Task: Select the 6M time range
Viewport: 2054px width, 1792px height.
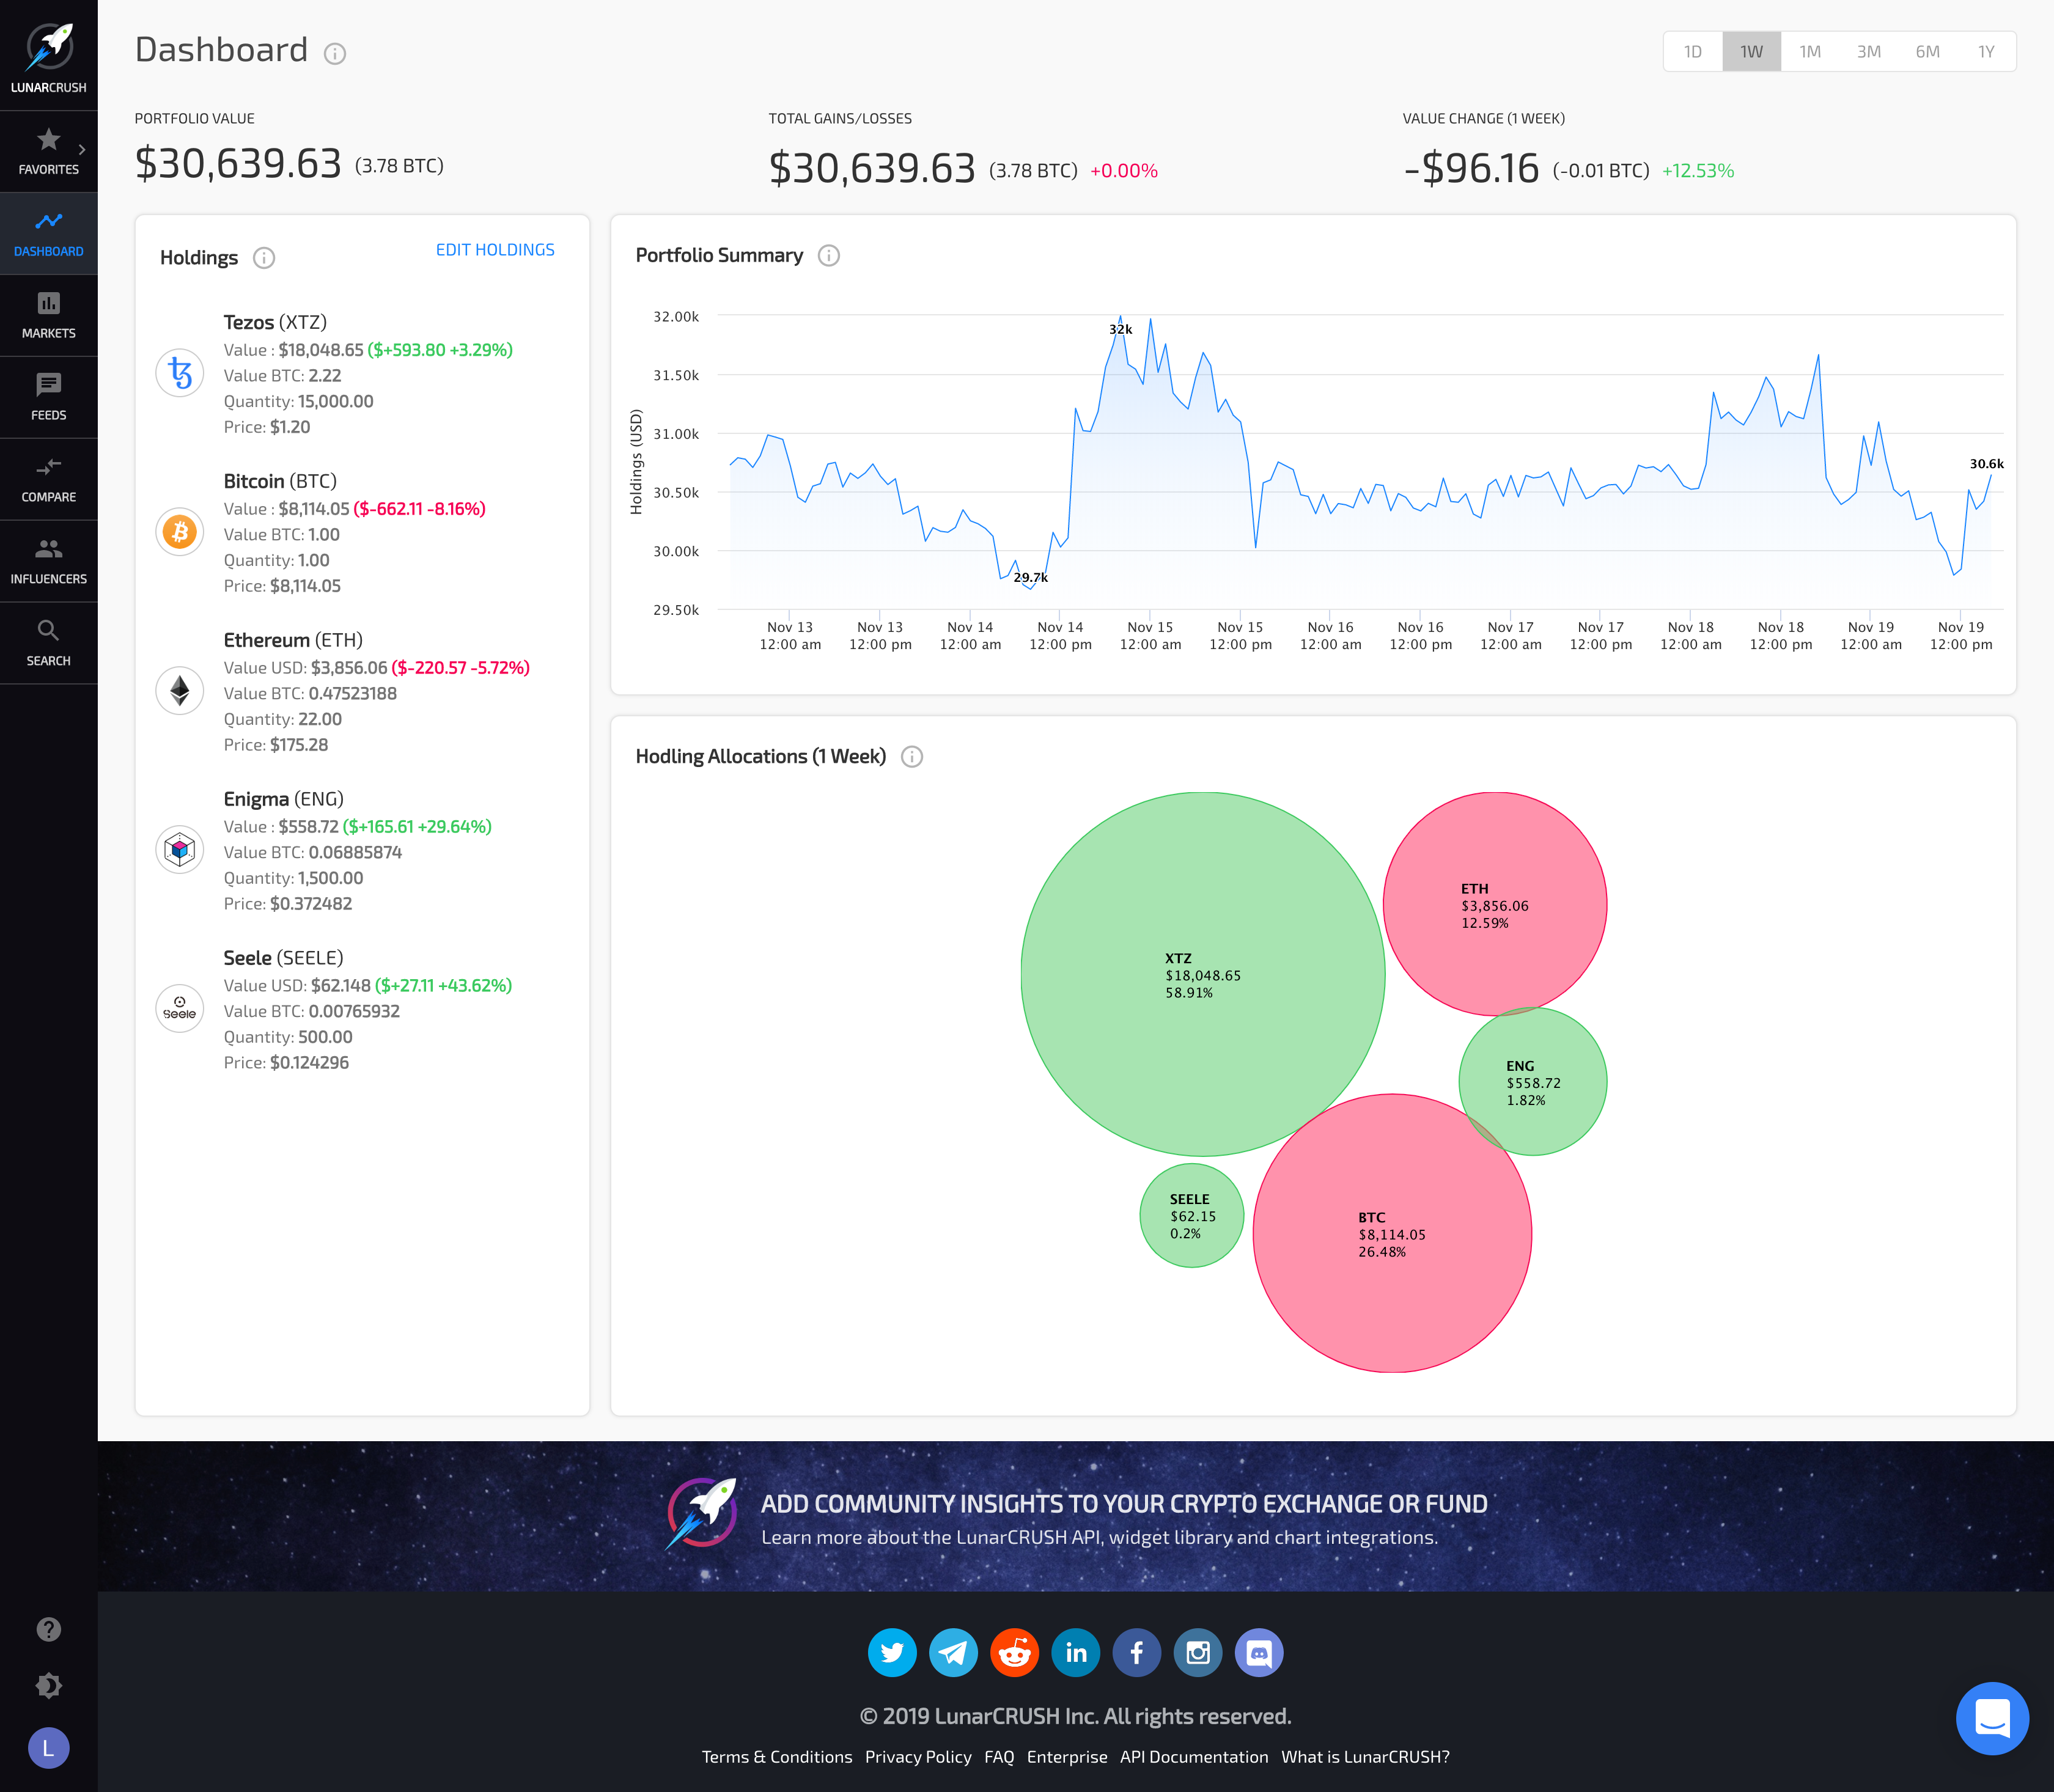Action: (x=1928, y=52)
